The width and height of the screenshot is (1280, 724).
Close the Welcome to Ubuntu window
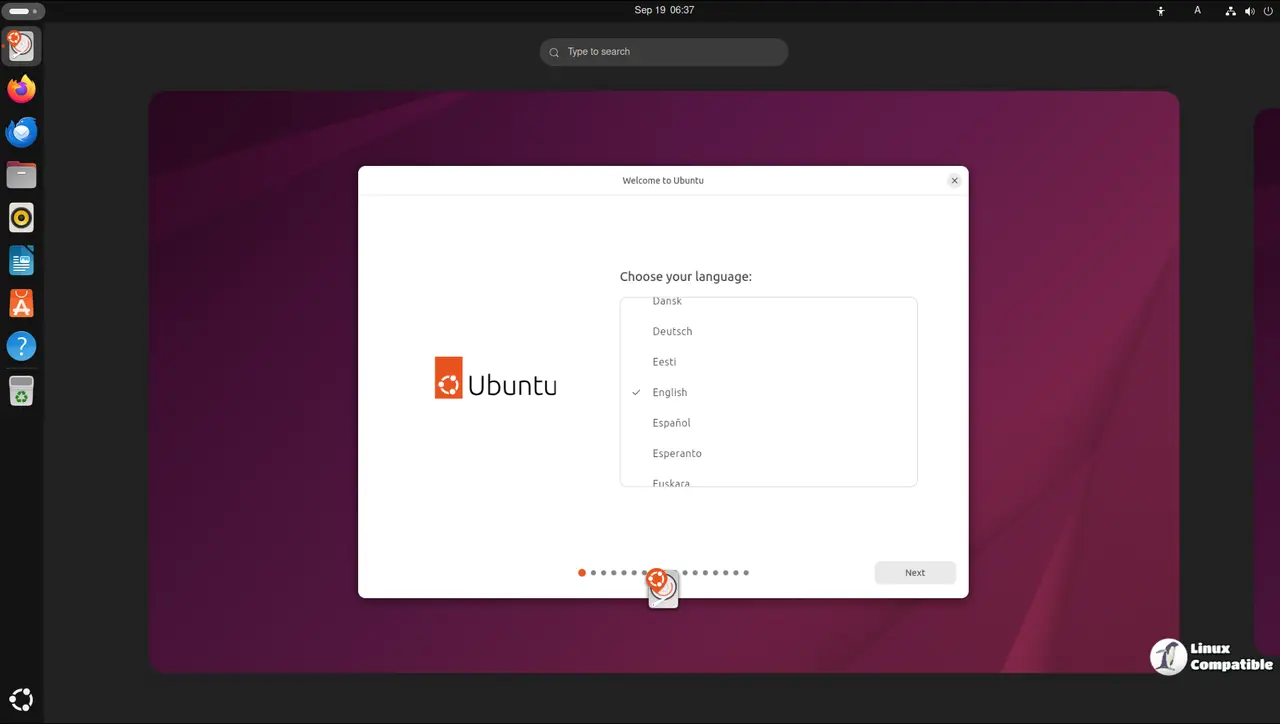pyautogui.click(x=954, y=181)
